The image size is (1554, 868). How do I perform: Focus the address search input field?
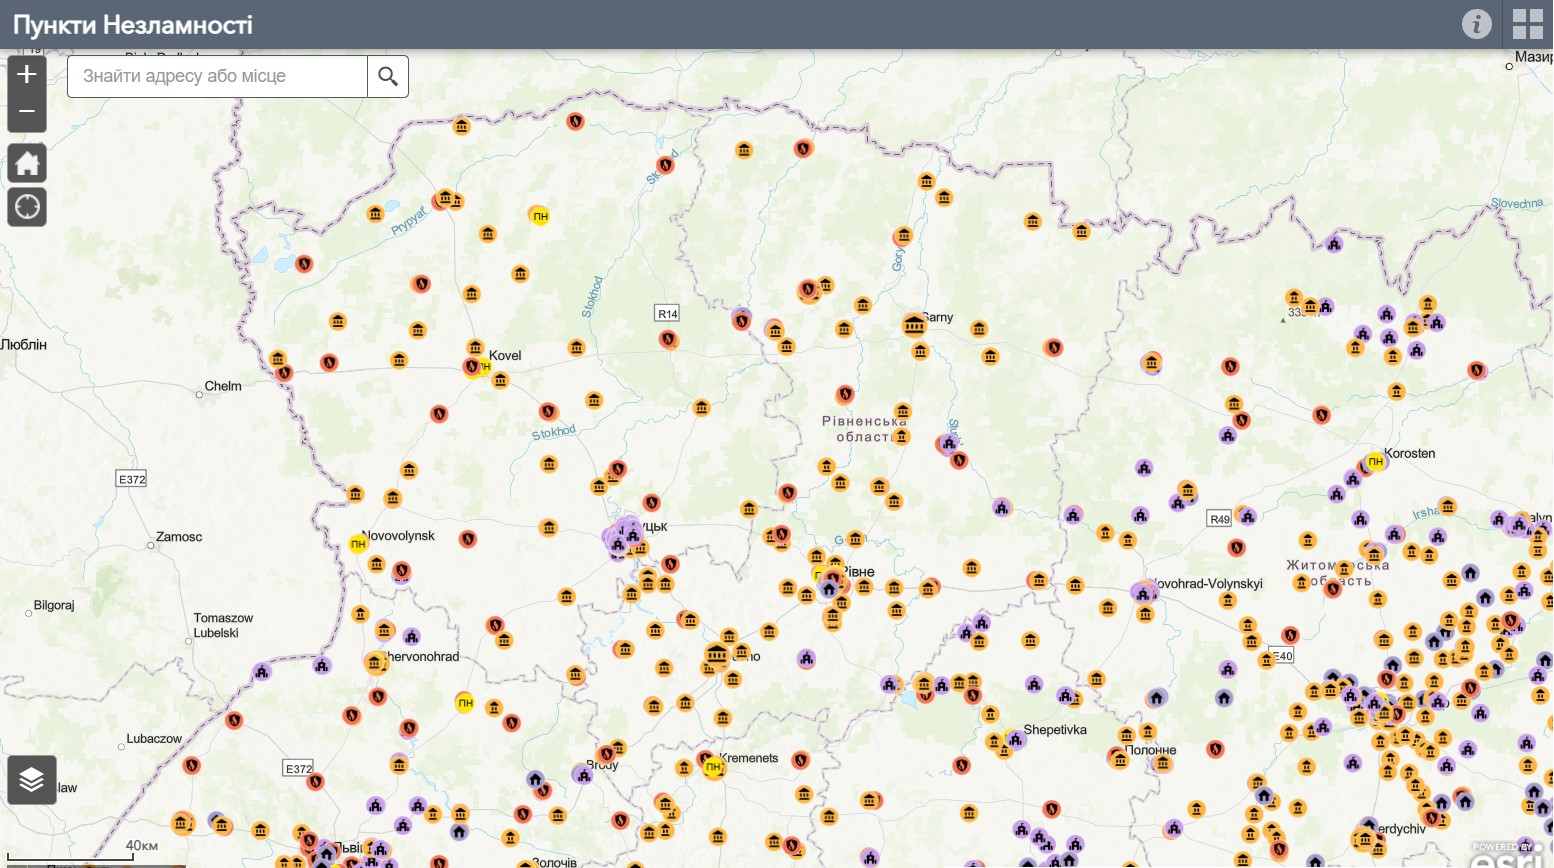click(x=217, y=77)
